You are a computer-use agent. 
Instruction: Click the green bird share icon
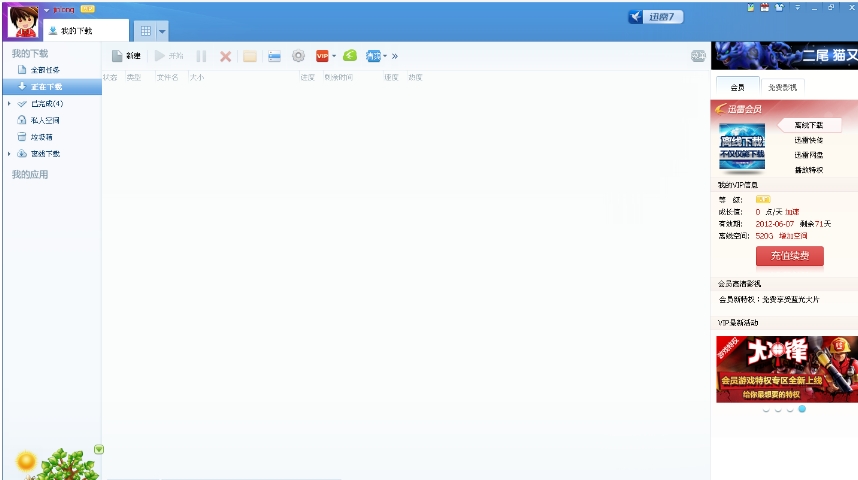click(350, 55)
